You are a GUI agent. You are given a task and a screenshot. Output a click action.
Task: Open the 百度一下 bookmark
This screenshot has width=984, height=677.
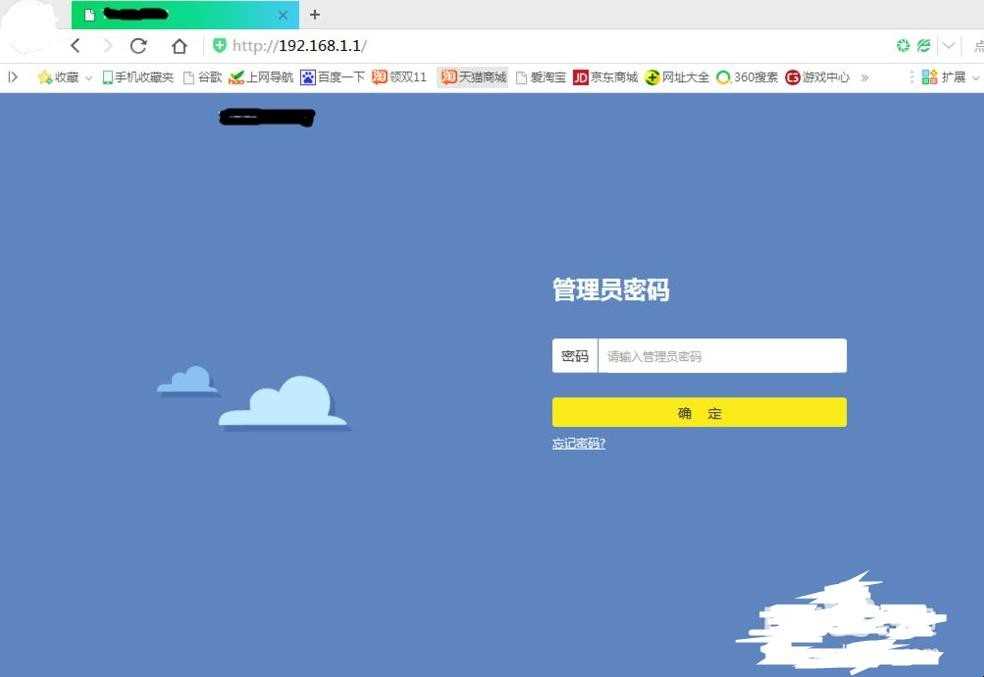coord(333,77)
